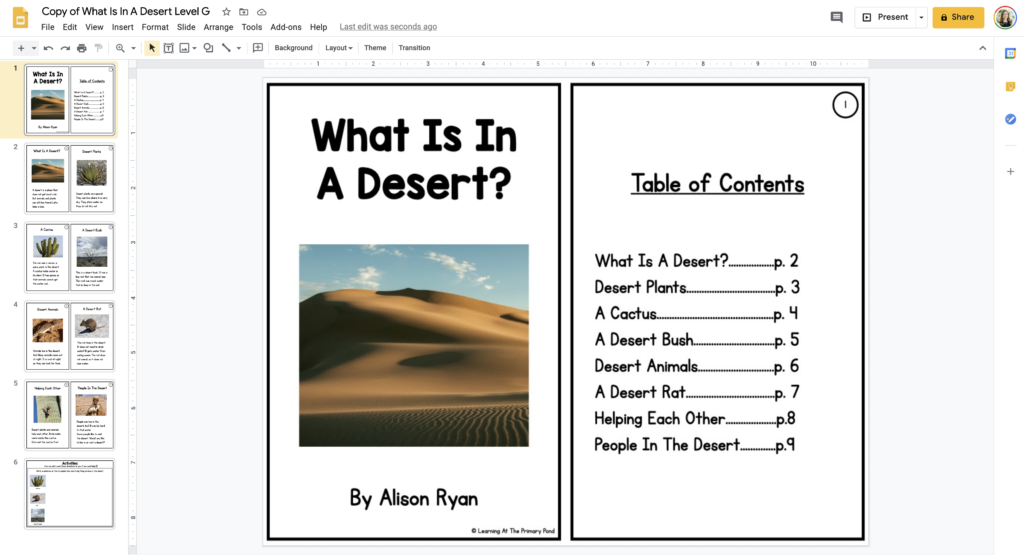Open the View menu
Viewport: 1024px width, 555px height.
tap(94, 27)
